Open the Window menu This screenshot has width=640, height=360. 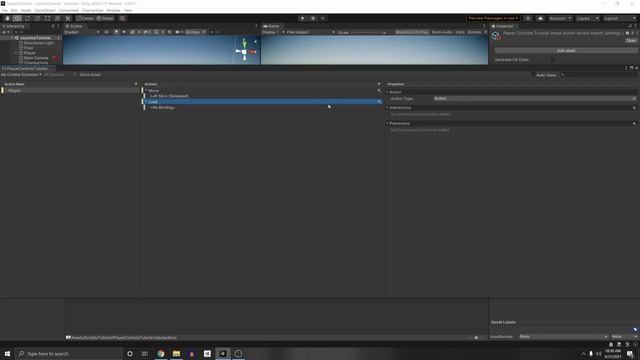tap(113, 10)
